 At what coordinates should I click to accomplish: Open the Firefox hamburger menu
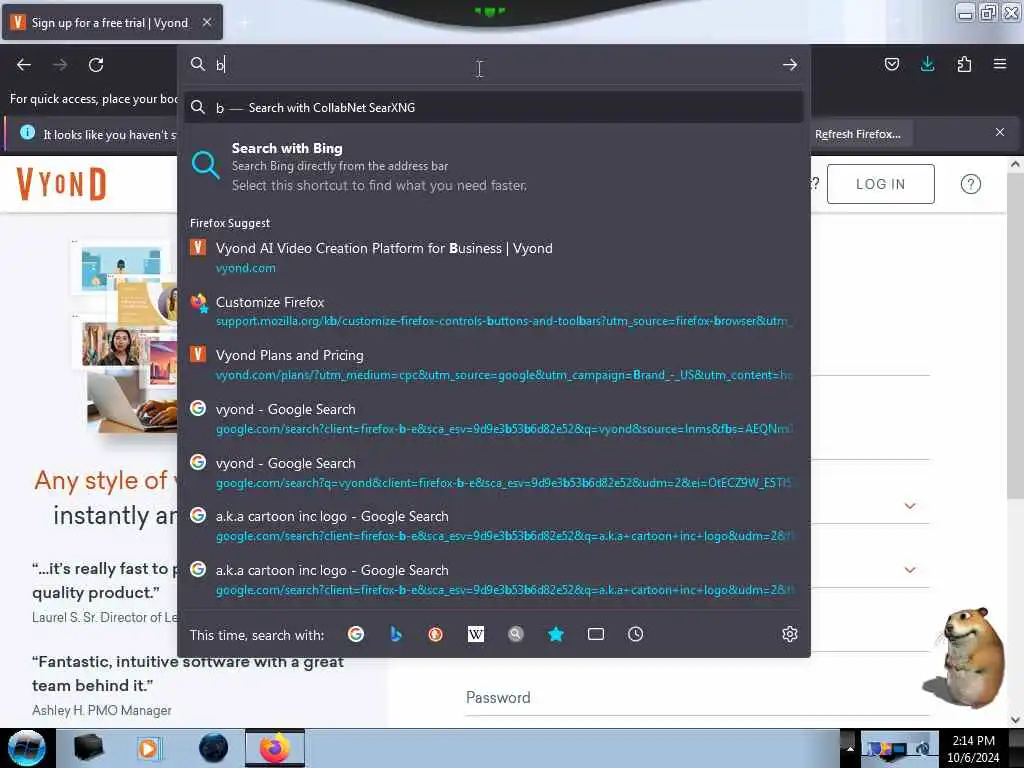tap(1000, 64)
